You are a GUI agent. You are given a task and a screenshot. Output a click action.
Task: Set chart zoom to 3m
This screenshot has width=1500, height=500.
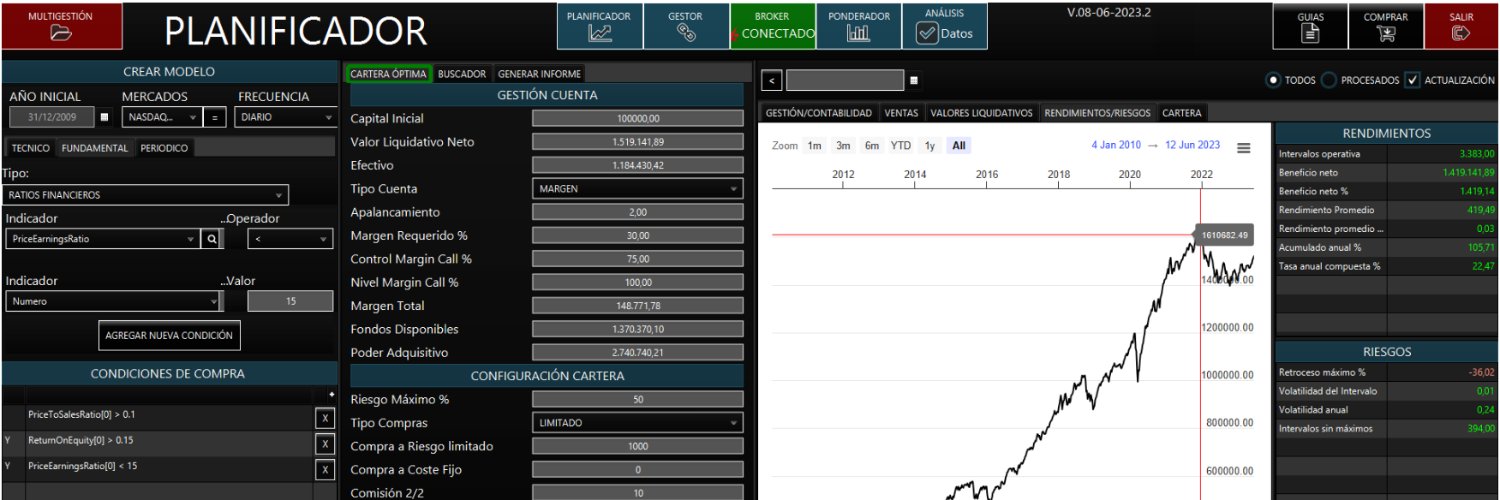844,146
